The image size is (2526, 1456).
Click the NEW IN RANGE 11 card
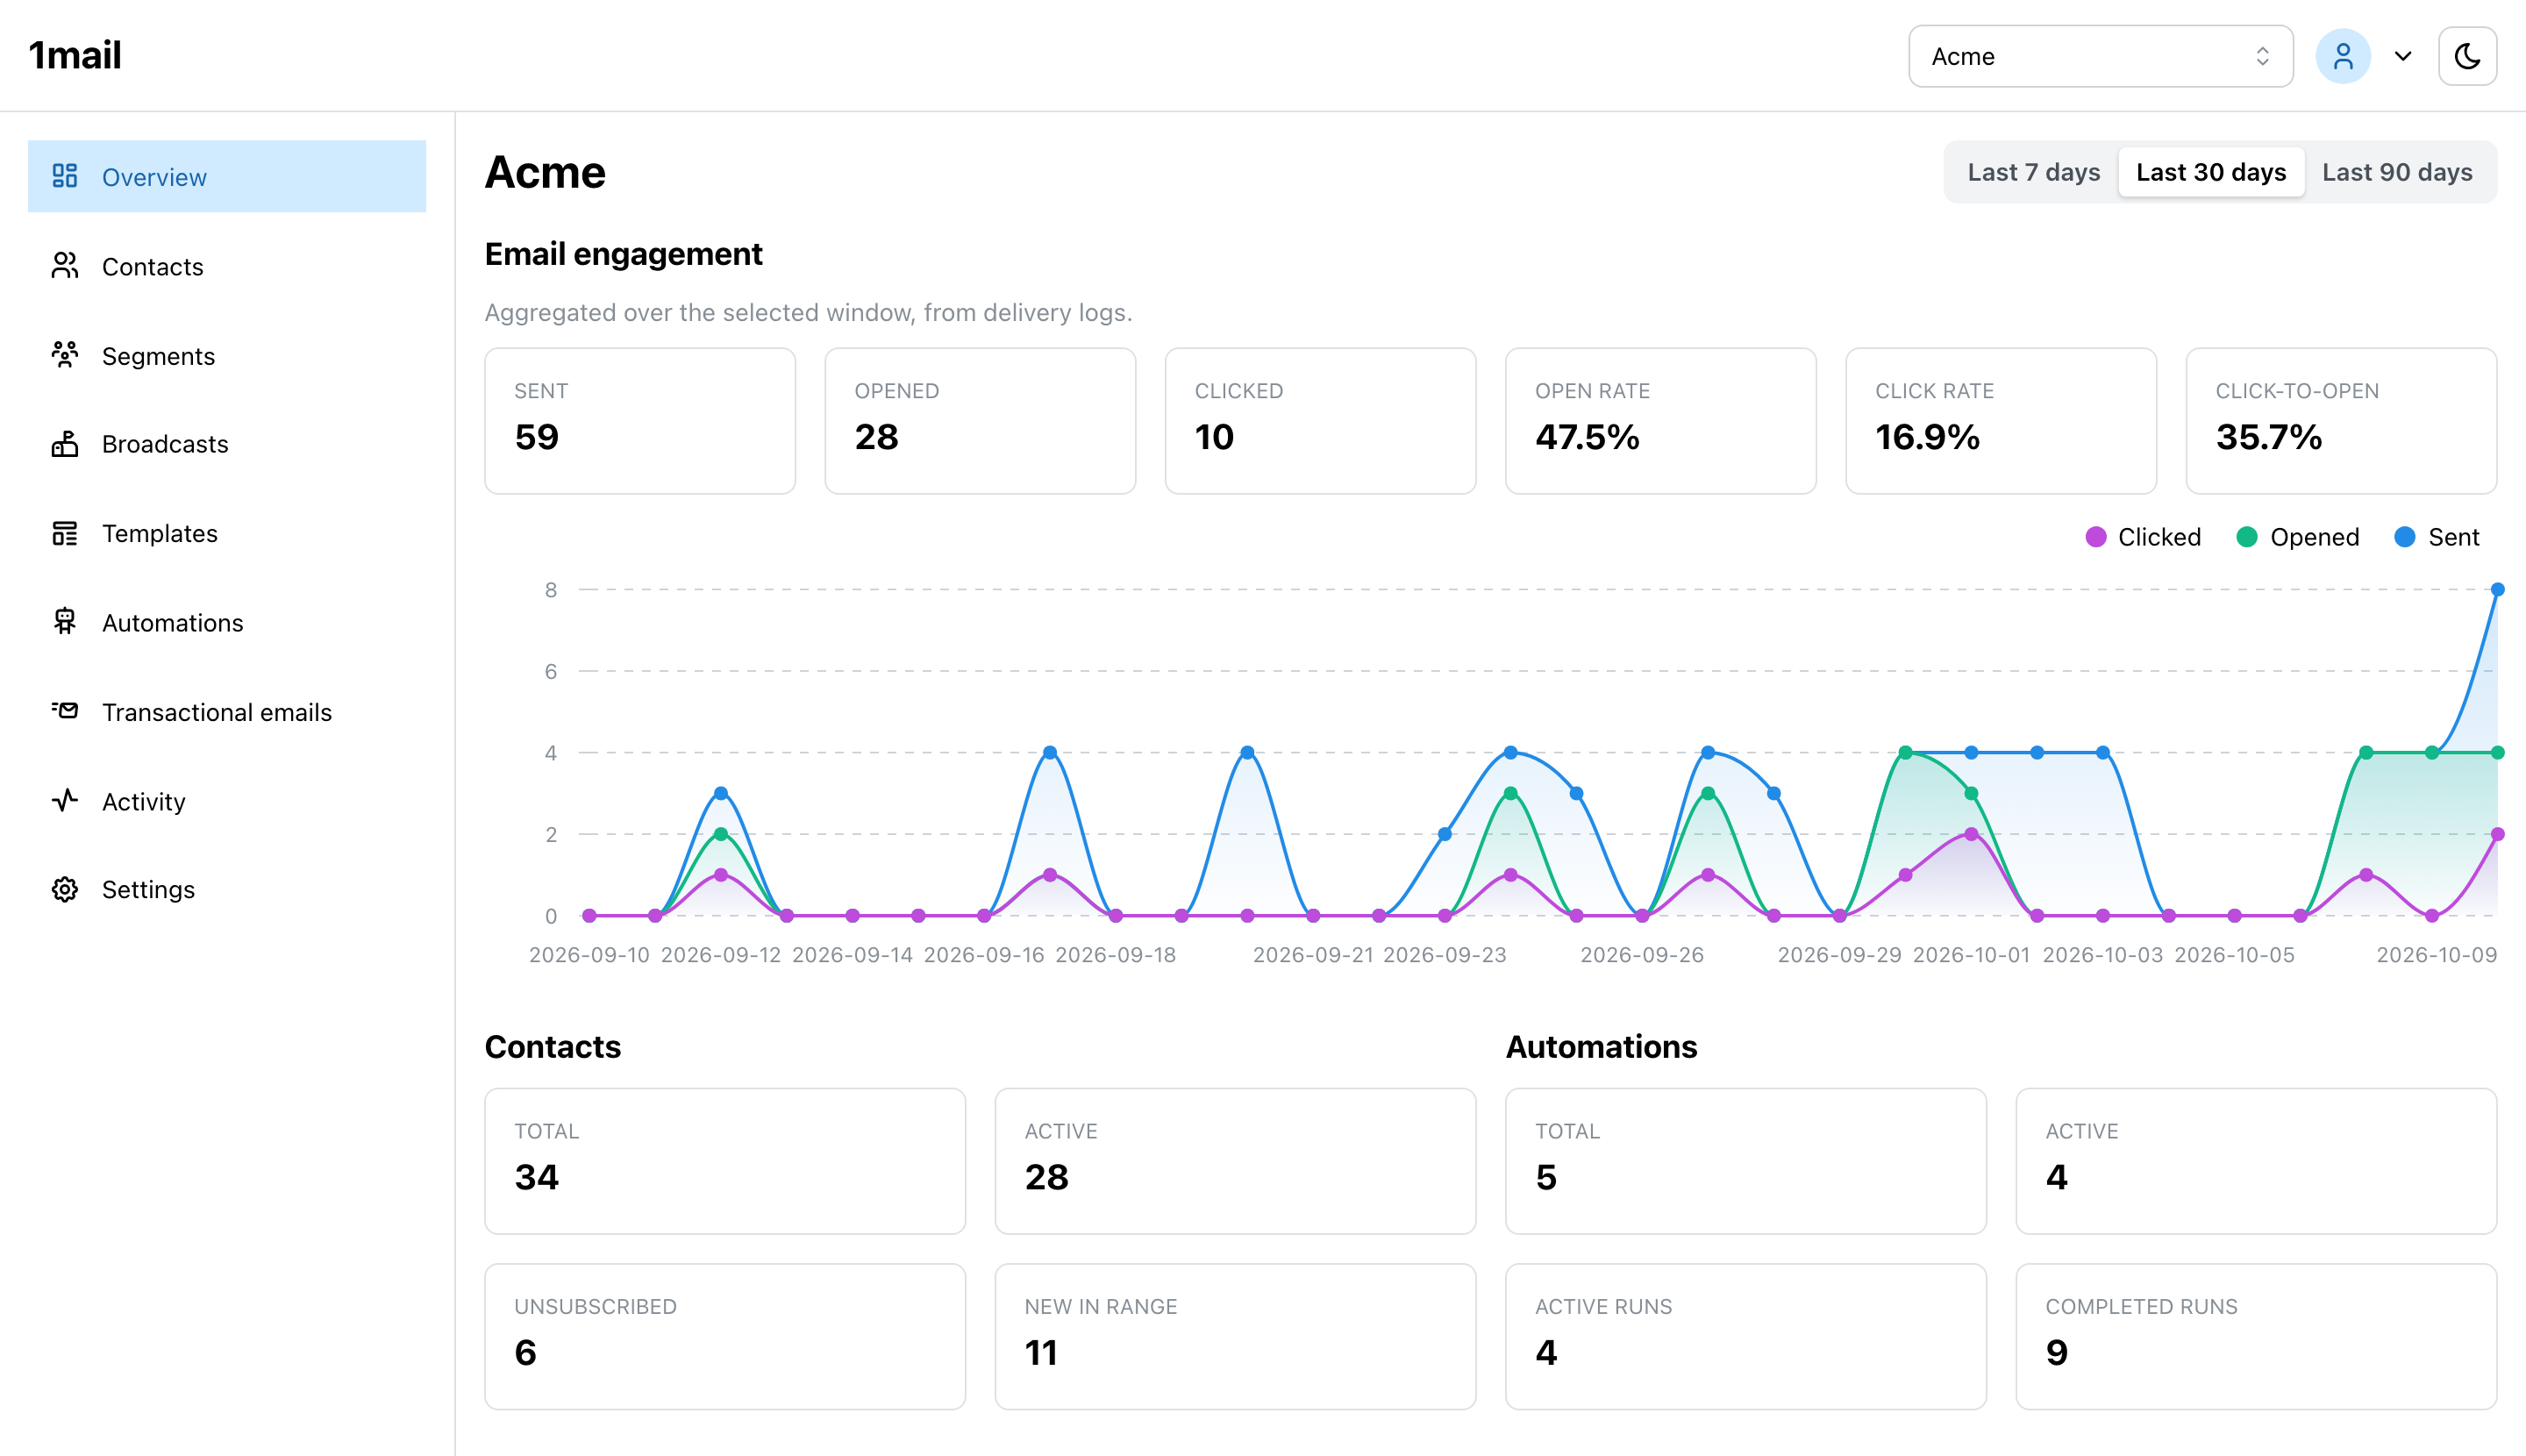pyautogui.click(x=1235, y=1336)
